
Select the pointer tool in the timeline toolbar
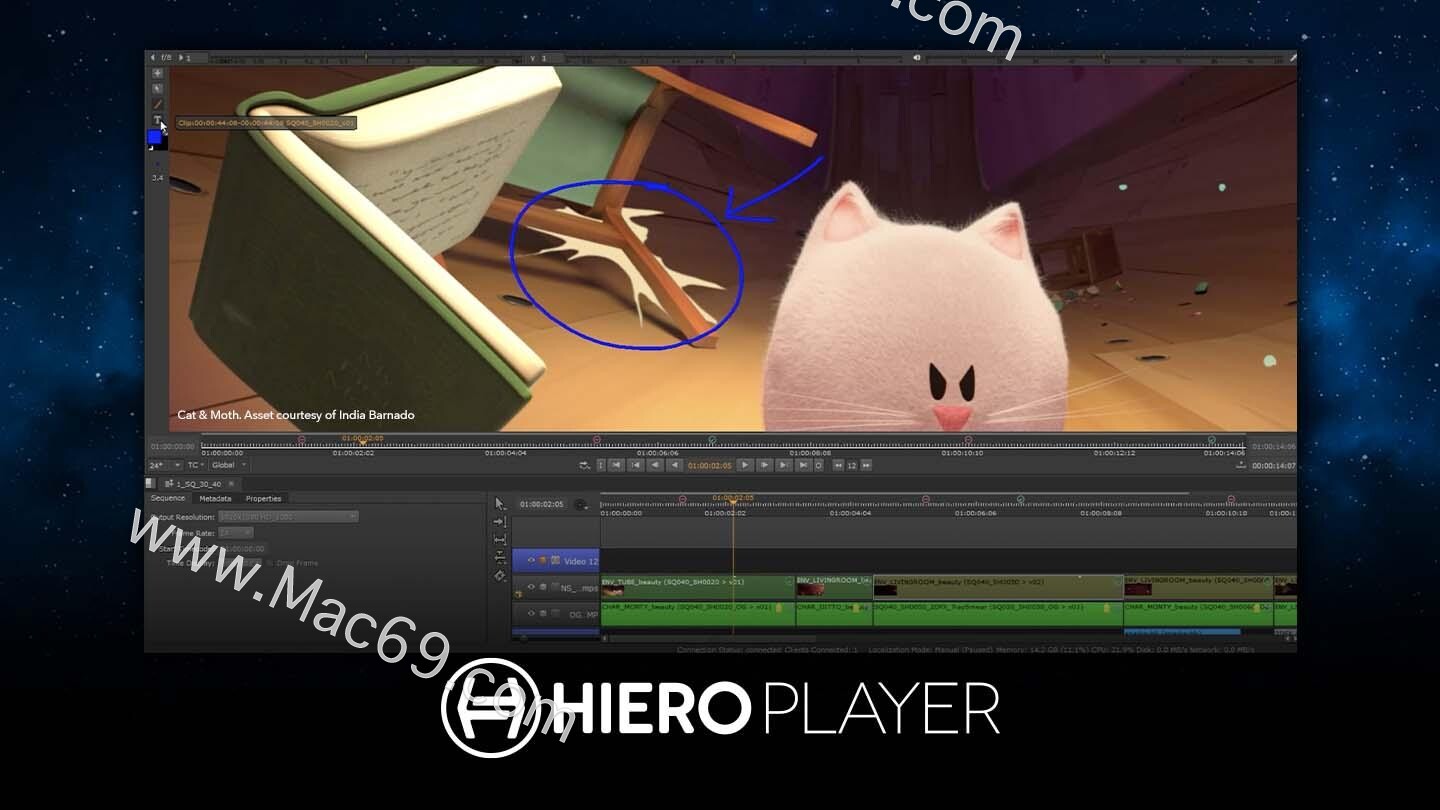coord(498,501)
